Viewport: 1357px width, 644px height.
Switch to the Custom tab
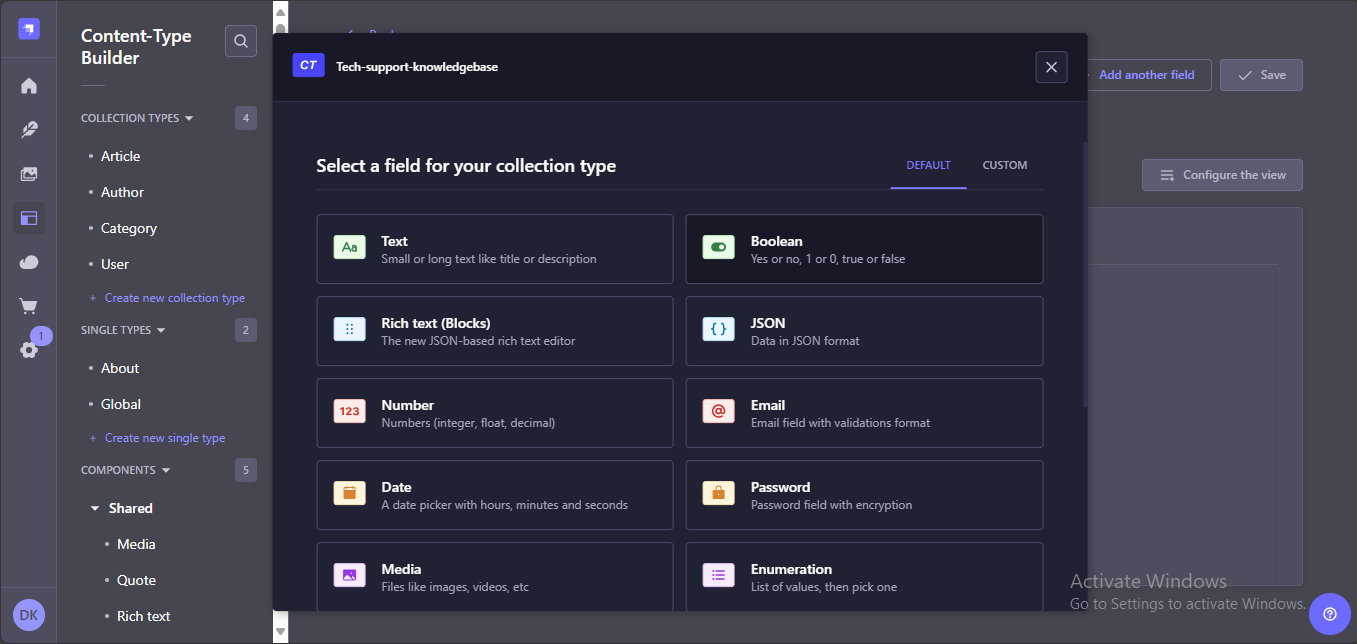[x=1004, y=166]
